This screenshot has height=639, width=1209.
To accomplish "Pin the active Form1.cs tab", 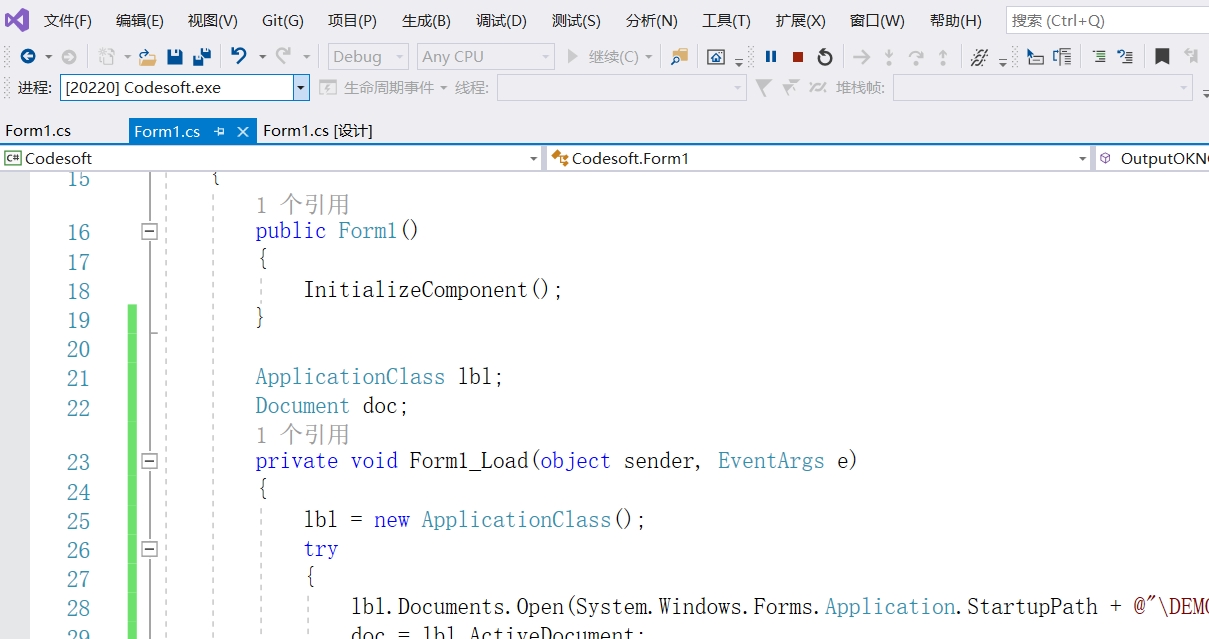I will pos(220,131).
